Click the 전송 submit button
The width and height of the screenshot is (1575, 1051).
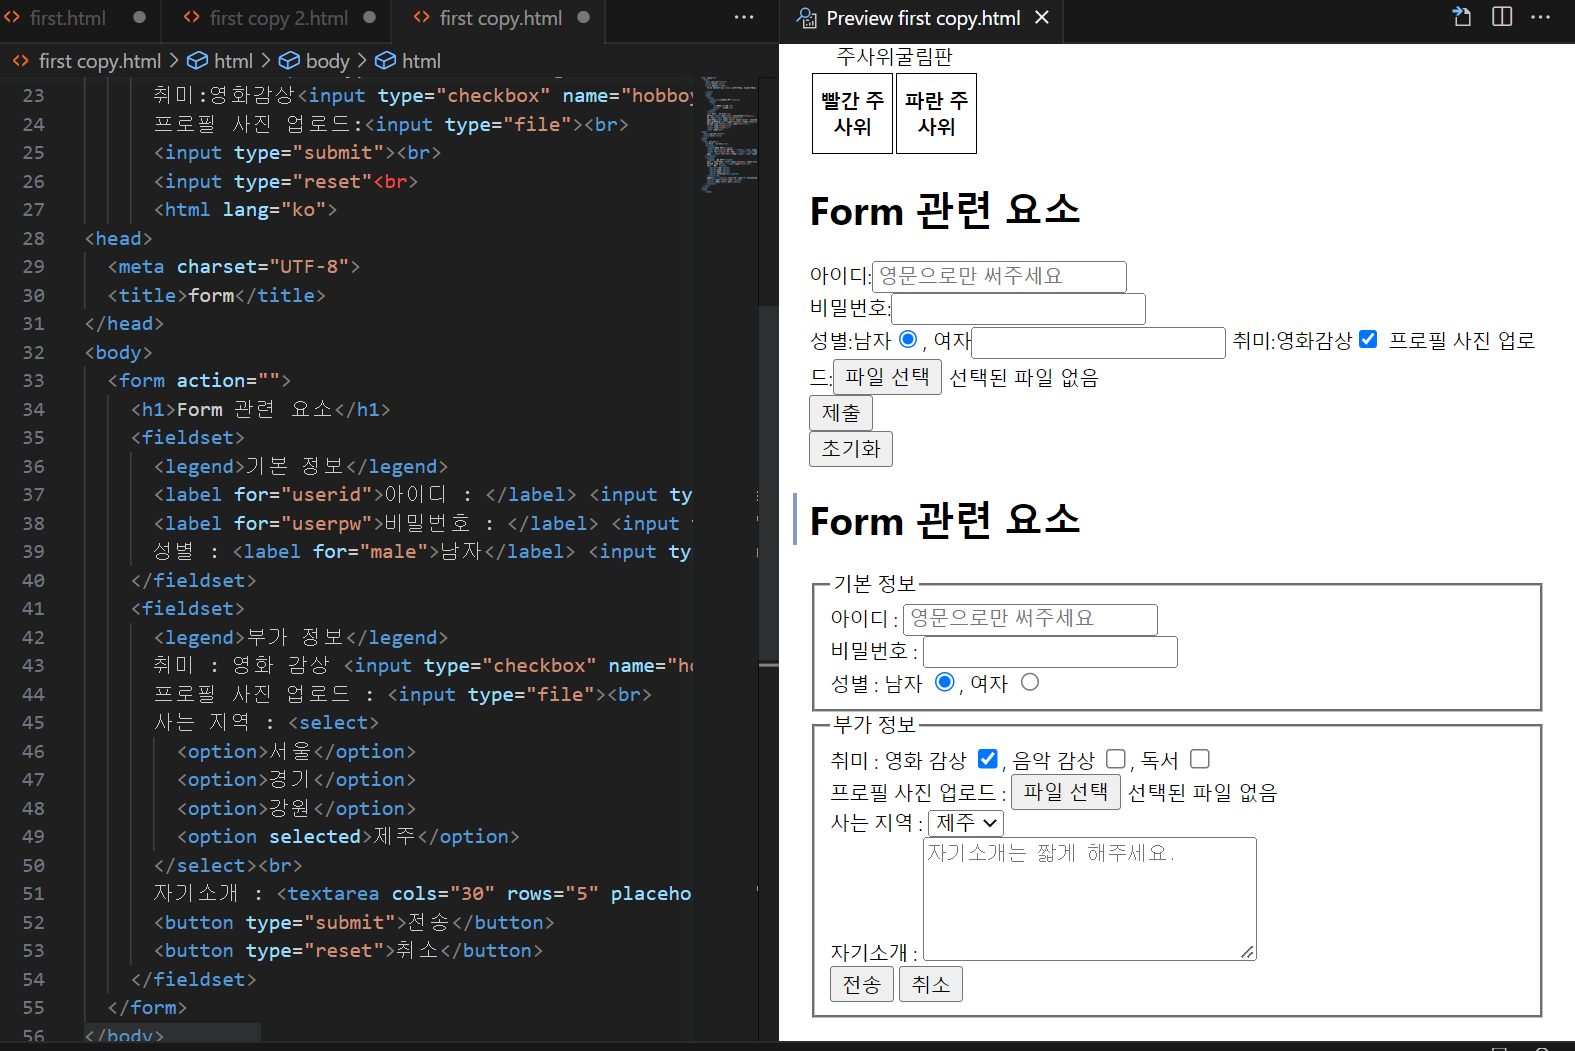point(862,984)
